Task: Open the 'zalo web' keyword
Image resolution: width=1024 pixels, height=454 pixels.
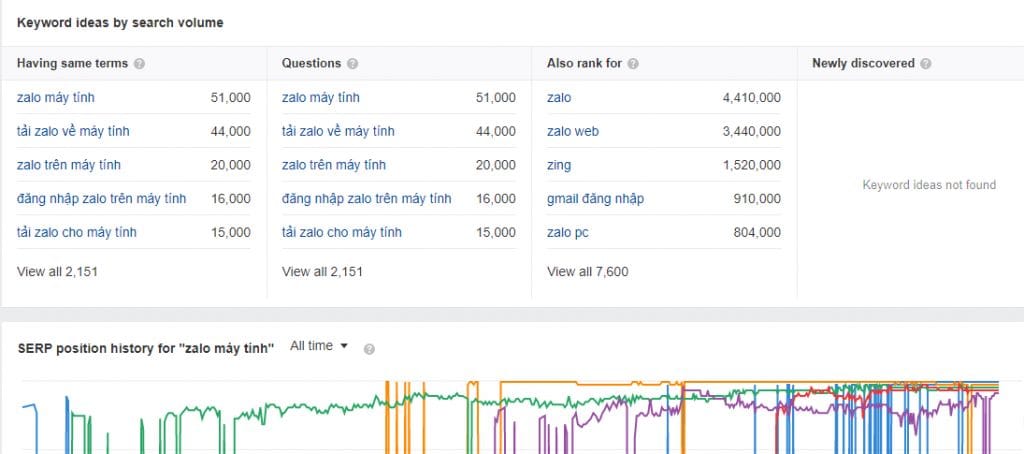Action: [573, 131]
